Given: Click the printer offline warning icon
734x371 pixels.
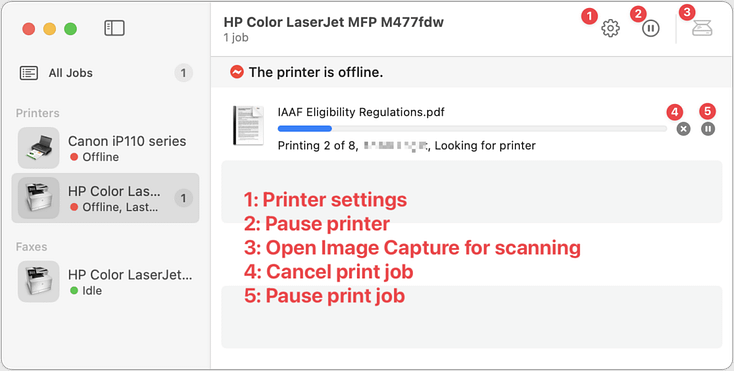Looking at the screenshot, I should tap(237, 72).
